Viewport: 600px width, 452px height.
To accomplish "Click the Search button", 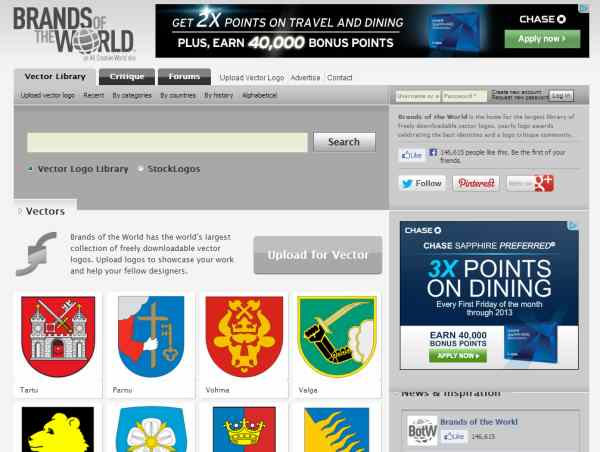I will (x=344, y=142).
